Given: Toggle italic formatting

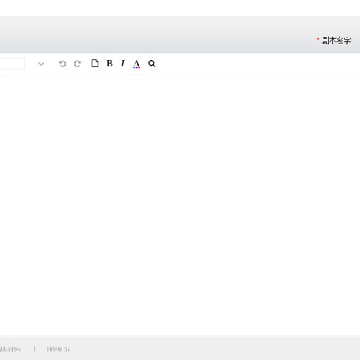Looking at the screenshot, I should tap(123, 63).
